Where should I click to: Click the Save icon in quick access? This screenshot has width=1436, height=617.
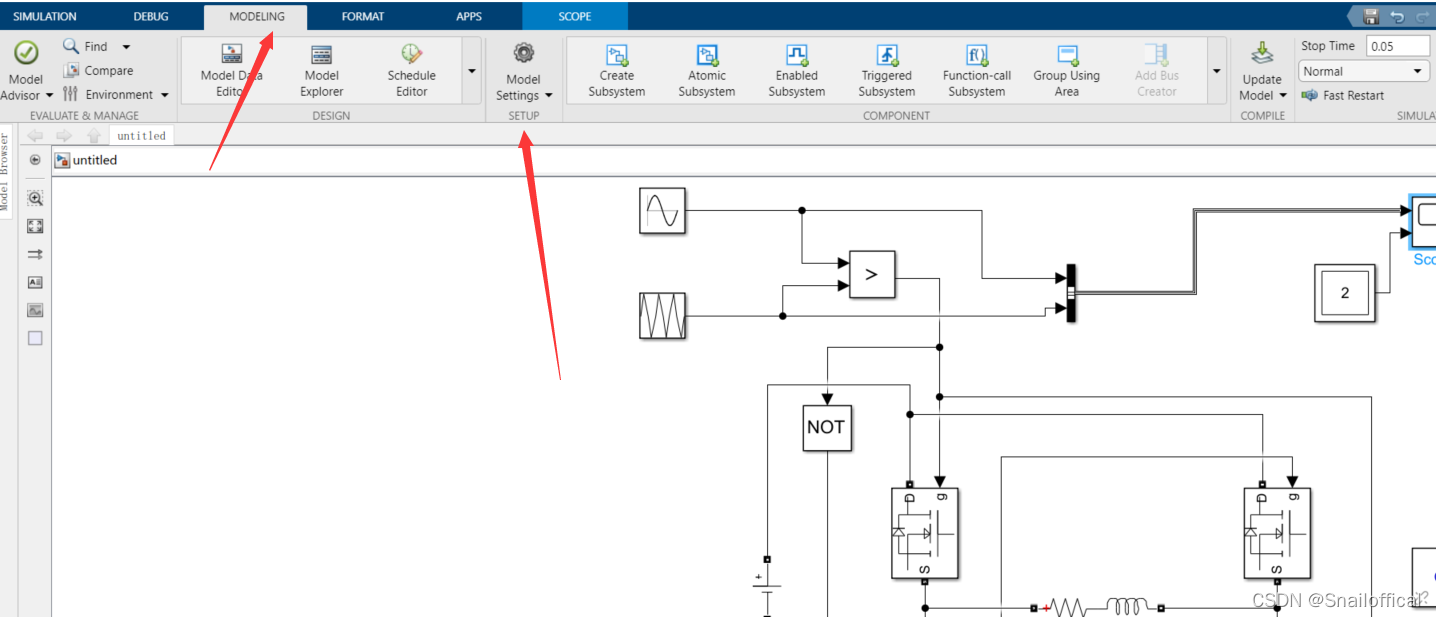pyautogui.click(x=1371, y=16)
